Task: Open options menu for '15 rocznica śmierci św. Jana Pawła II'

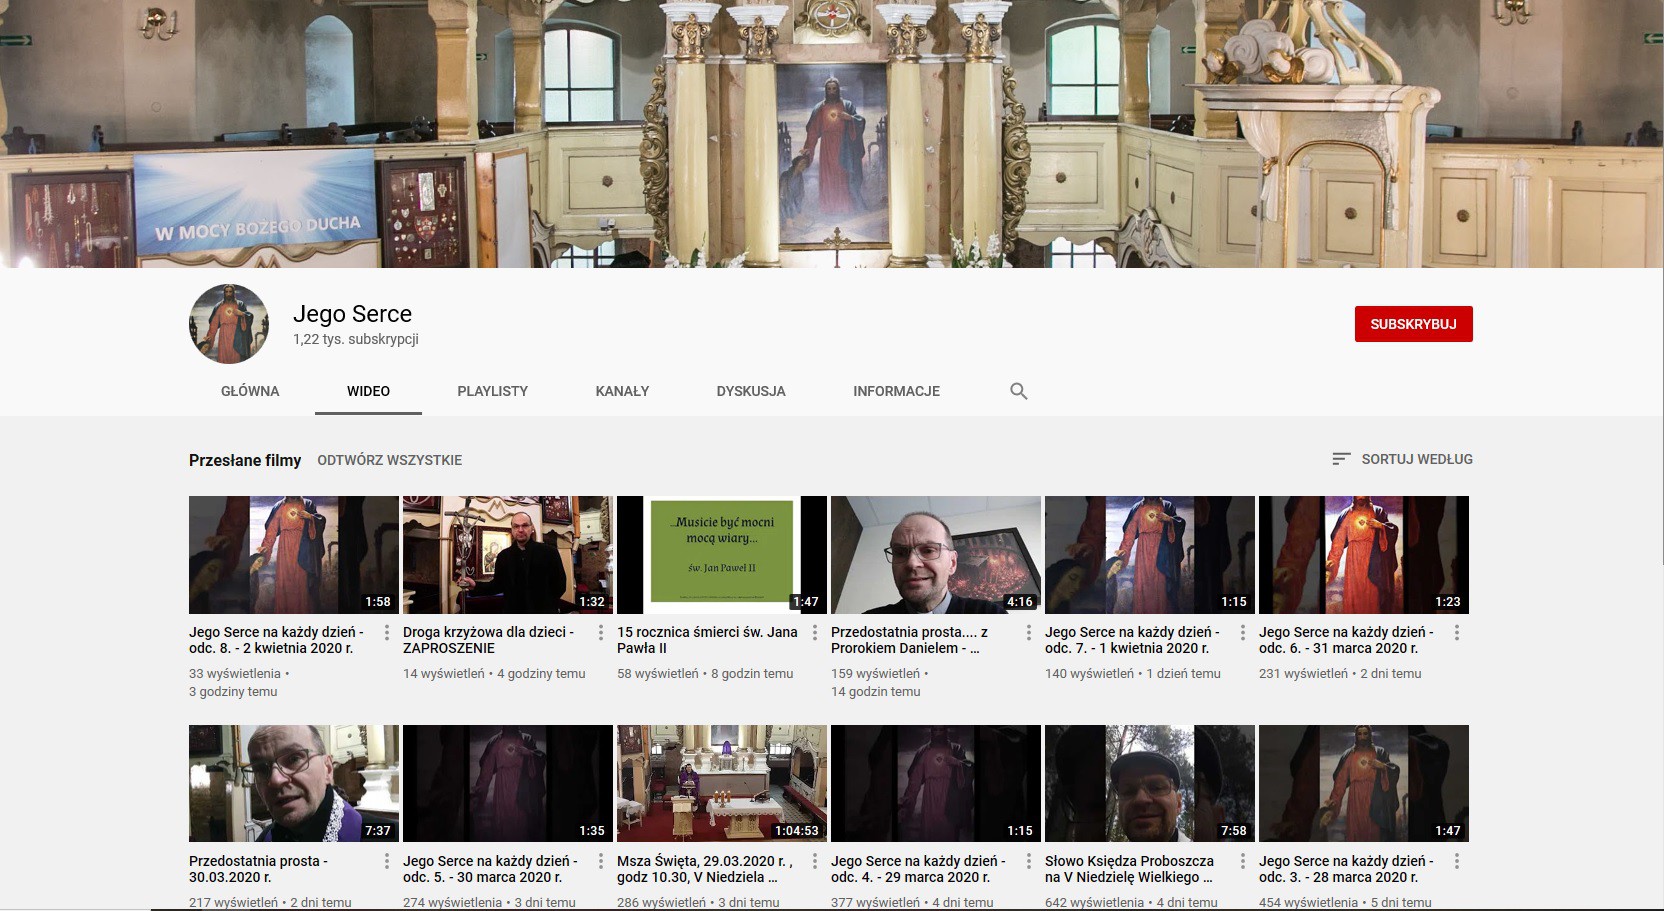Action: (x=813, y=632)
